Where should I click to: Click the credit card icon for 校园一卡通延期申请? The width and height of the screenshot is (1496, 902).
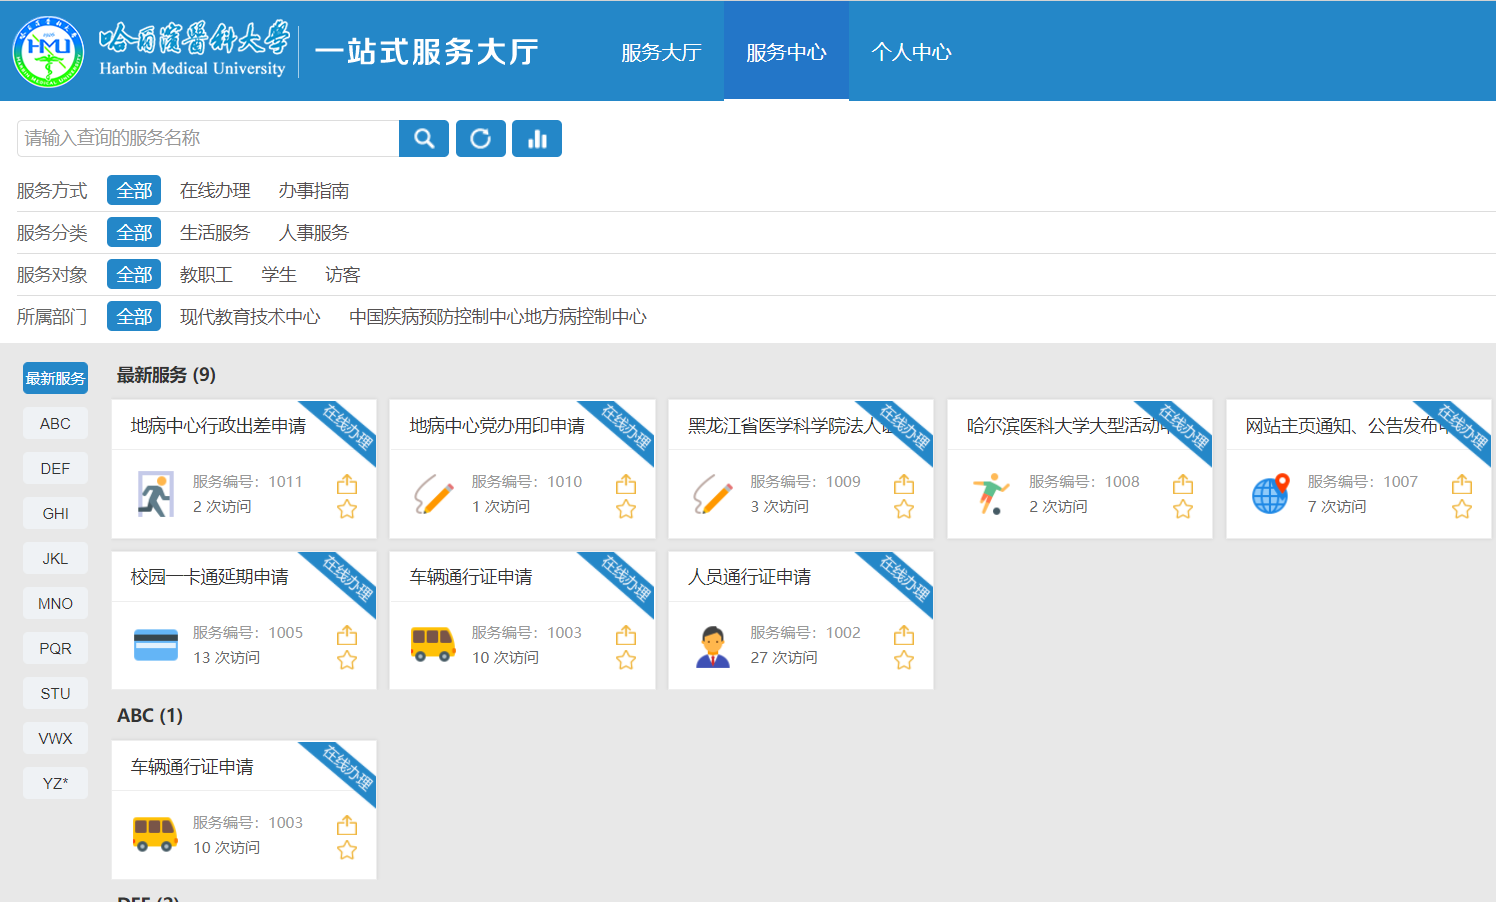point(156,645)
